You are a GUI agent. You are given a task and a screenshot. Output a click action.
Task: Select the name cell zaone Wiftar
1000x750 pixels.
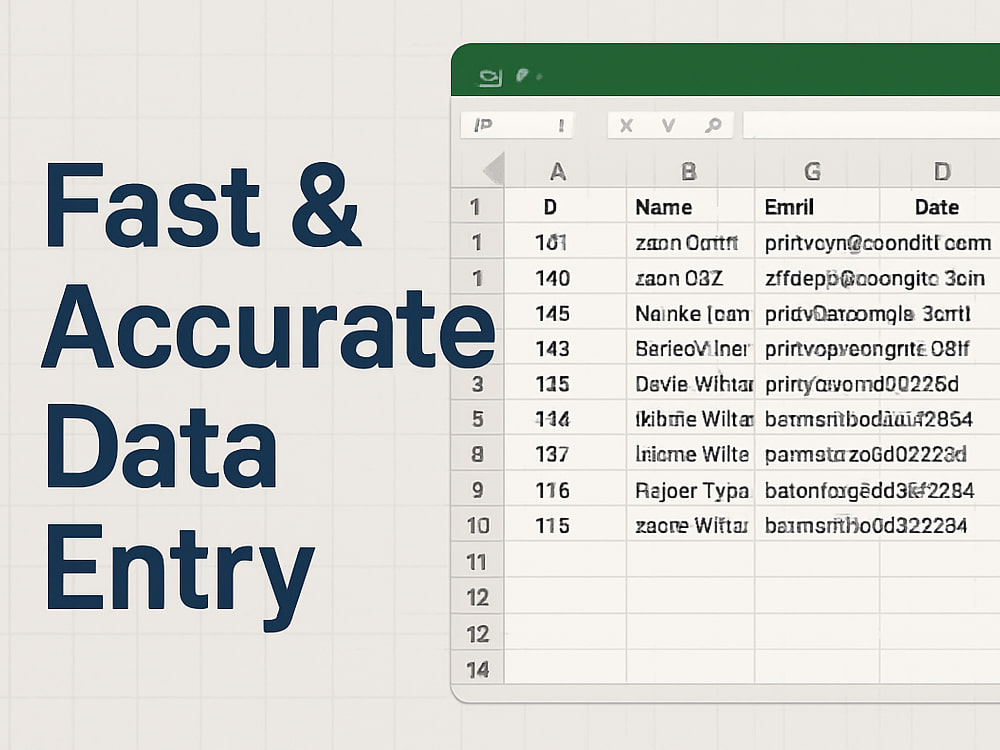coord(691,525)
